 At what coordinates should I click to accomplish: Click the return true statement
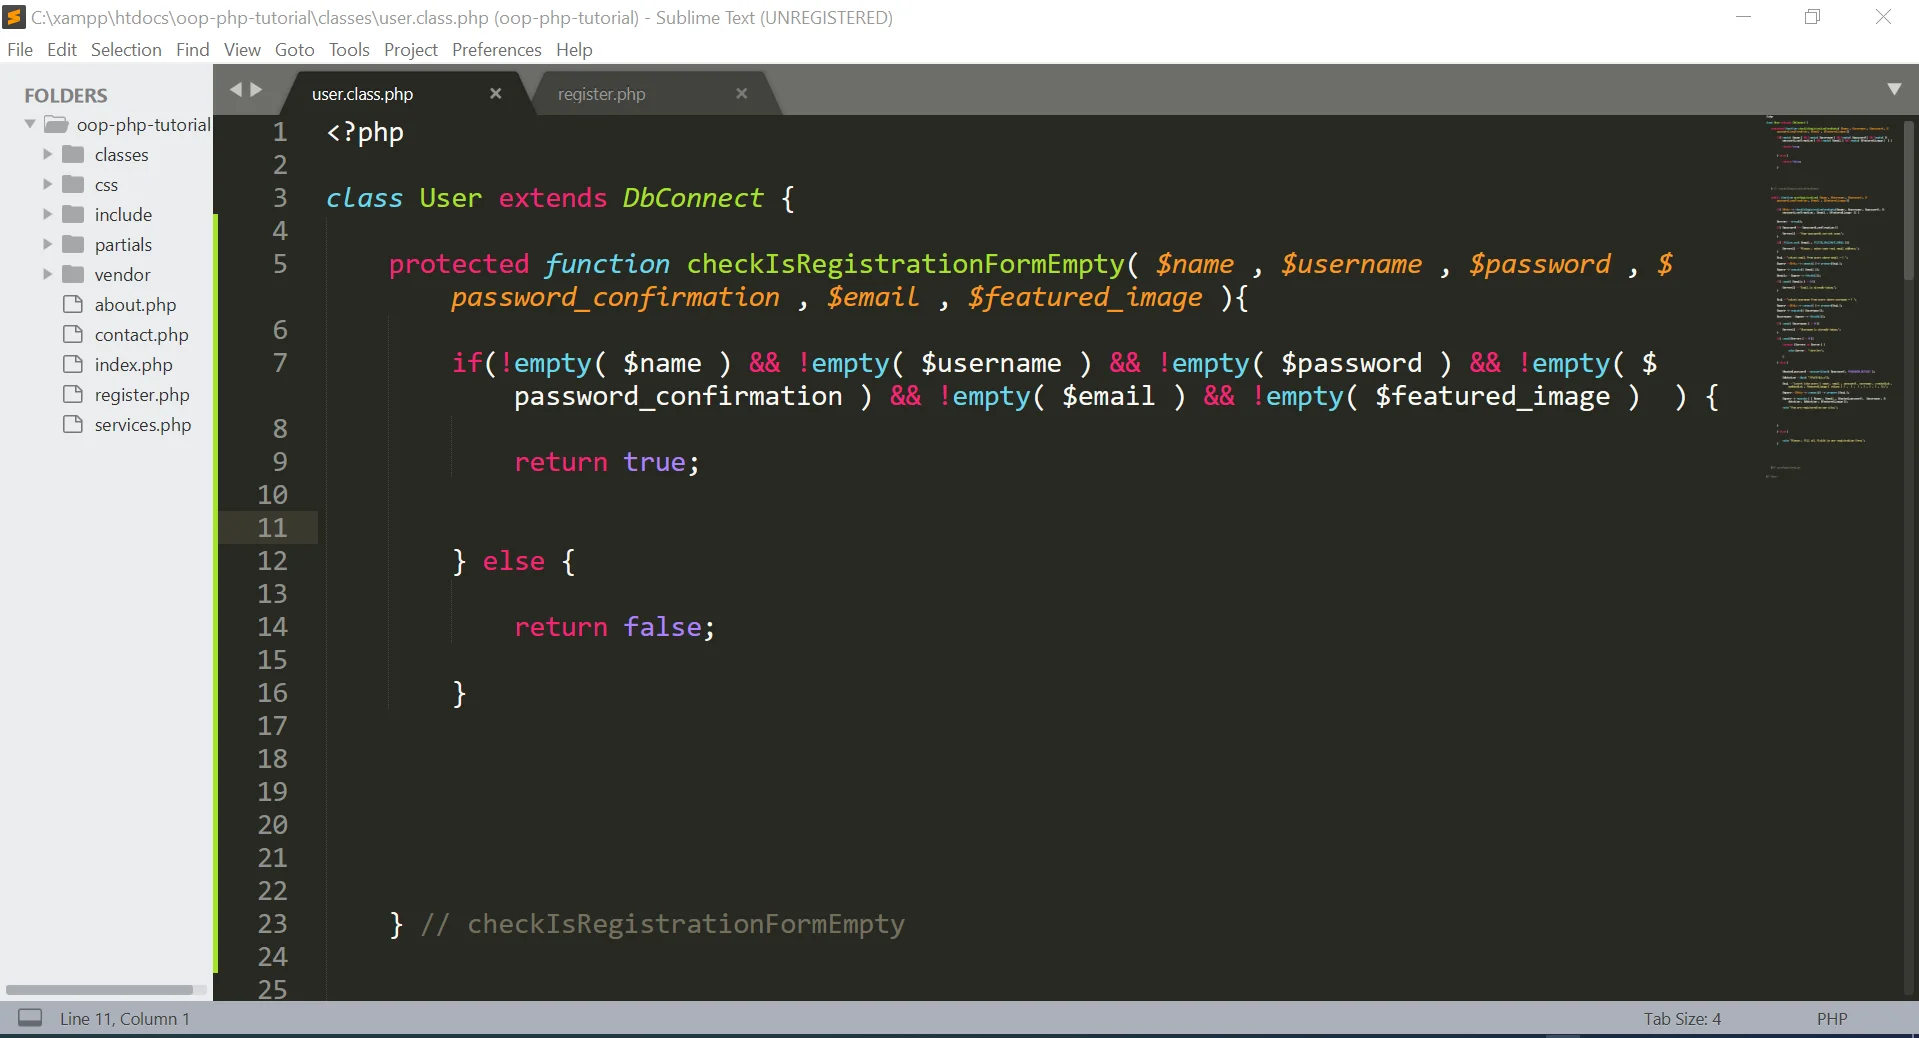point(607,462)
